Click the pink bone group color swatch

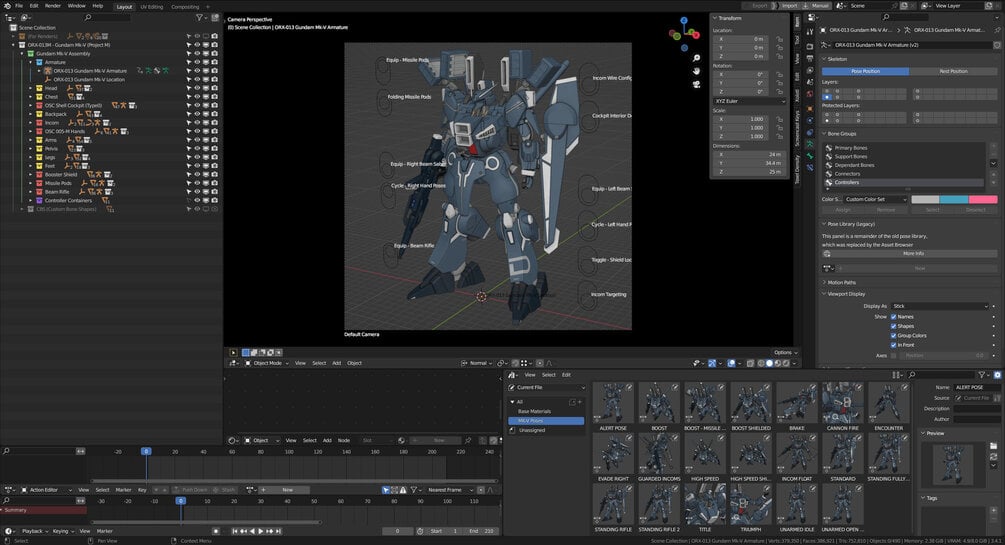point(983,199)
